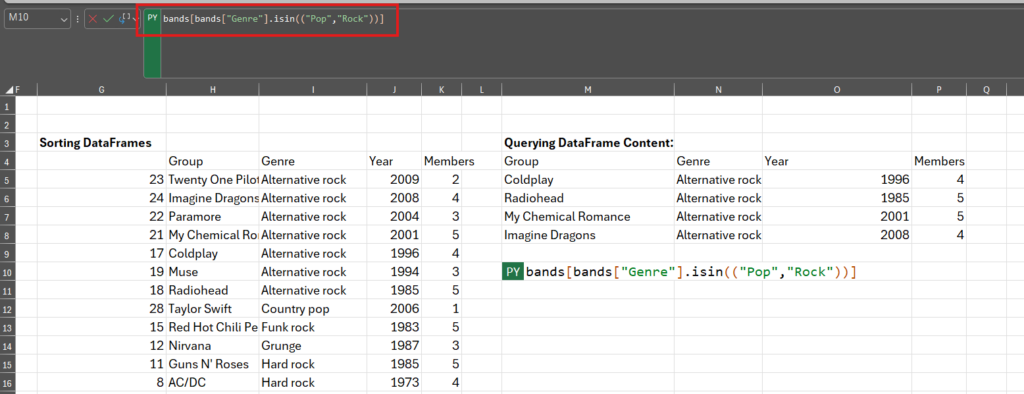Click the 'Twenty One Pilot' cell
Screen dimensions: 1024x394
point(213,179)
